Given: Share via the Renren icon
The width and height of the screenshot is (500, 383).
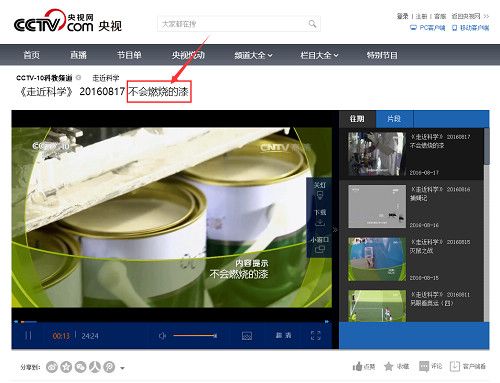Looking at the screenshot, I should tap(95, 367).
